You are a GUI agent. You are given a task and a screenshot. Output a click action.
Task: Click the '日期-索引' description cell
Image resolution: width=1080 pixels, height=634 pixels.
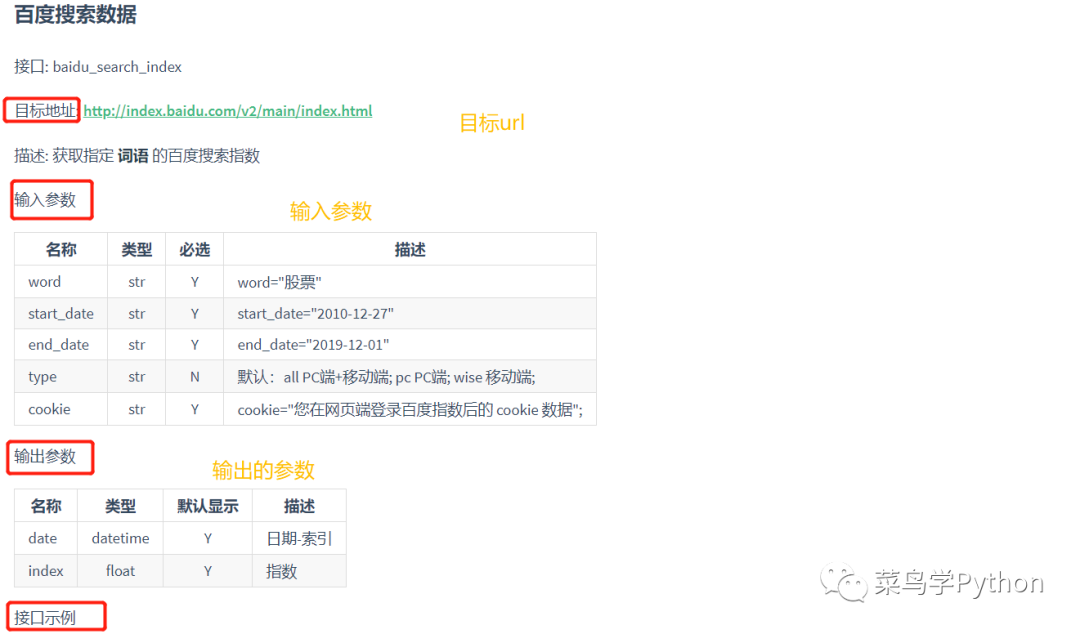tap(299, 538)
